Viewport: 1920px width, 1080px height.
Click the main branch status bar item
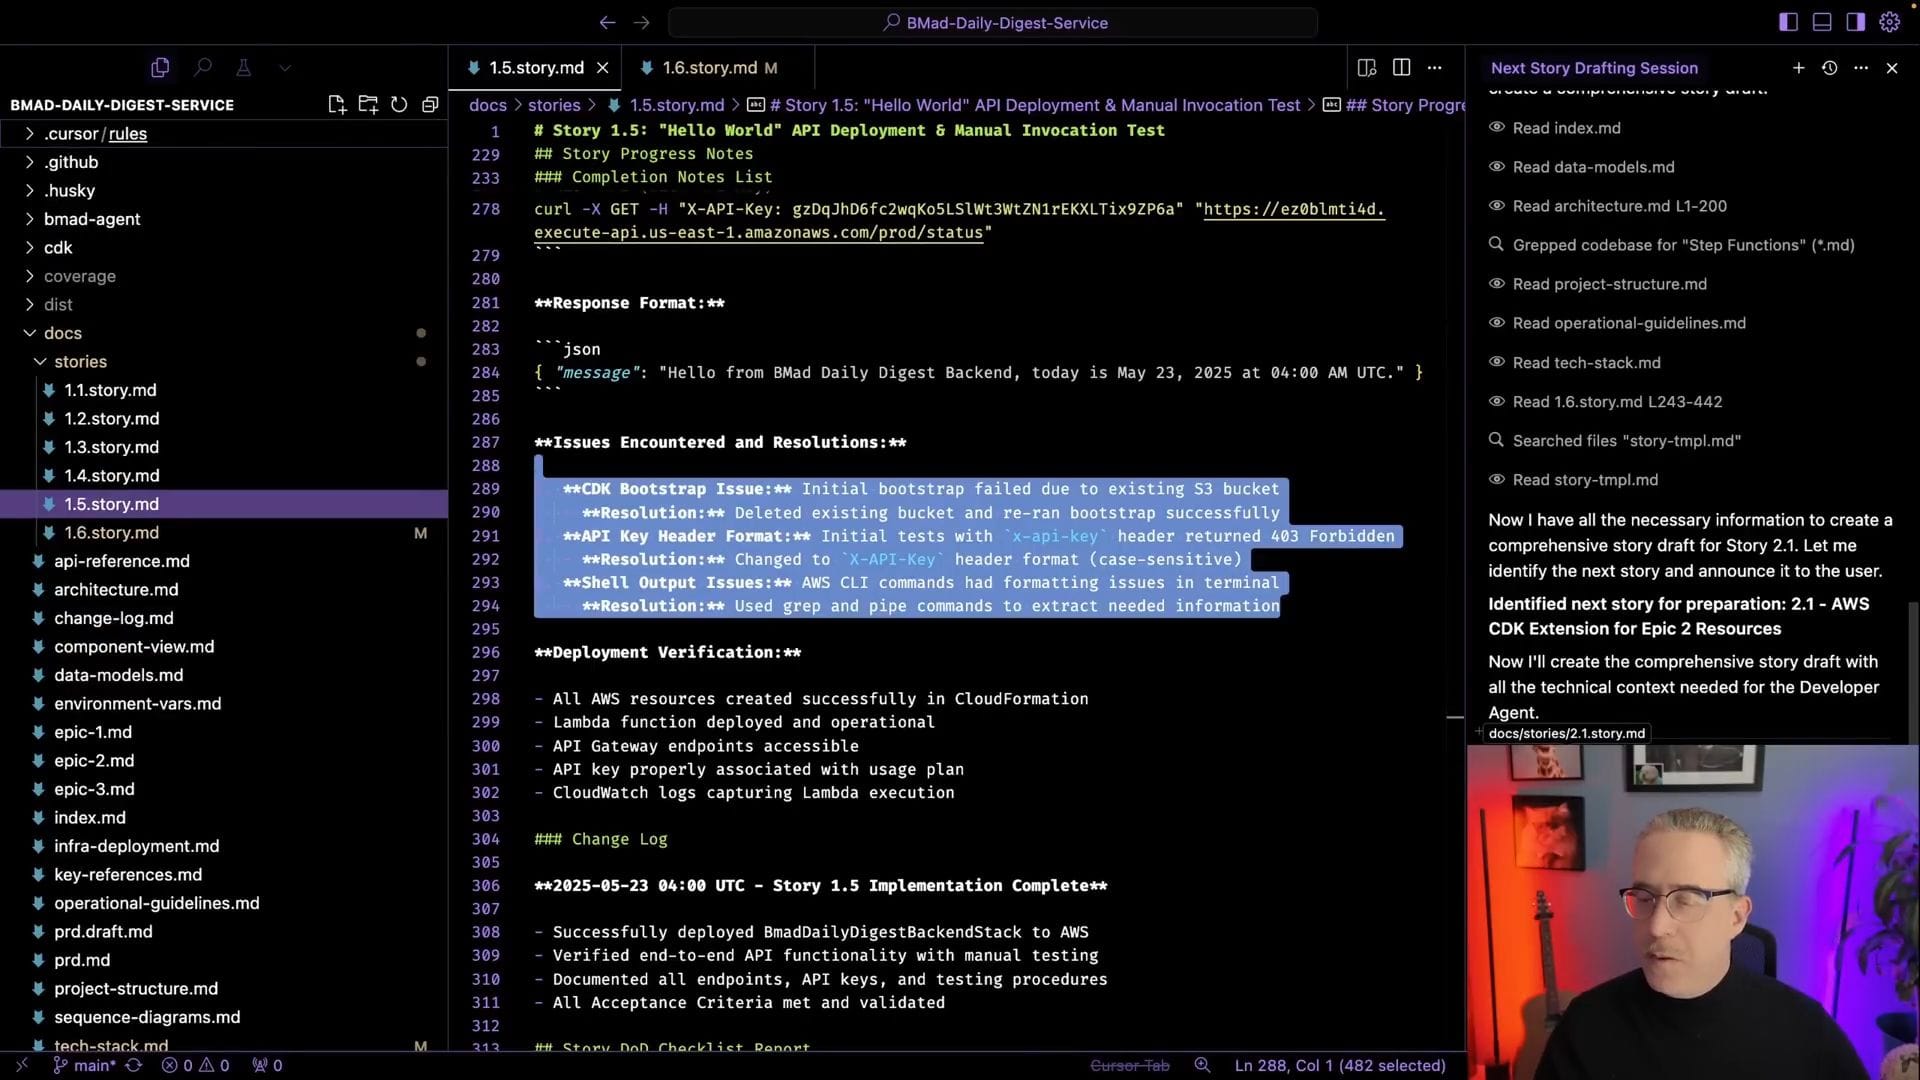tap(86, 1066)
